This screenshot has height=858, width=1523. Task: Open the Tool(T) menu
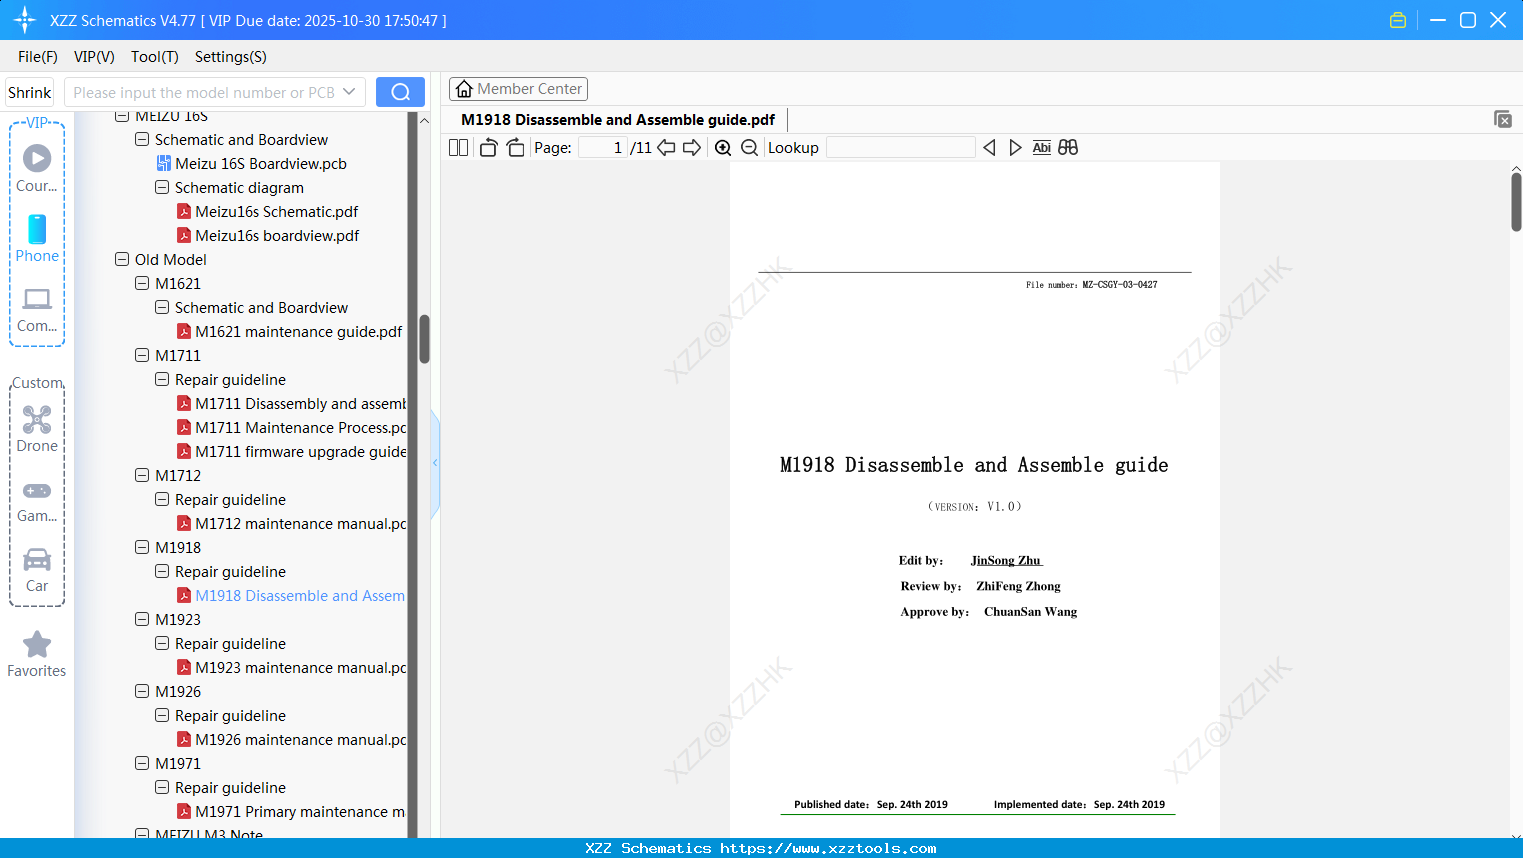tap(155, 57)
